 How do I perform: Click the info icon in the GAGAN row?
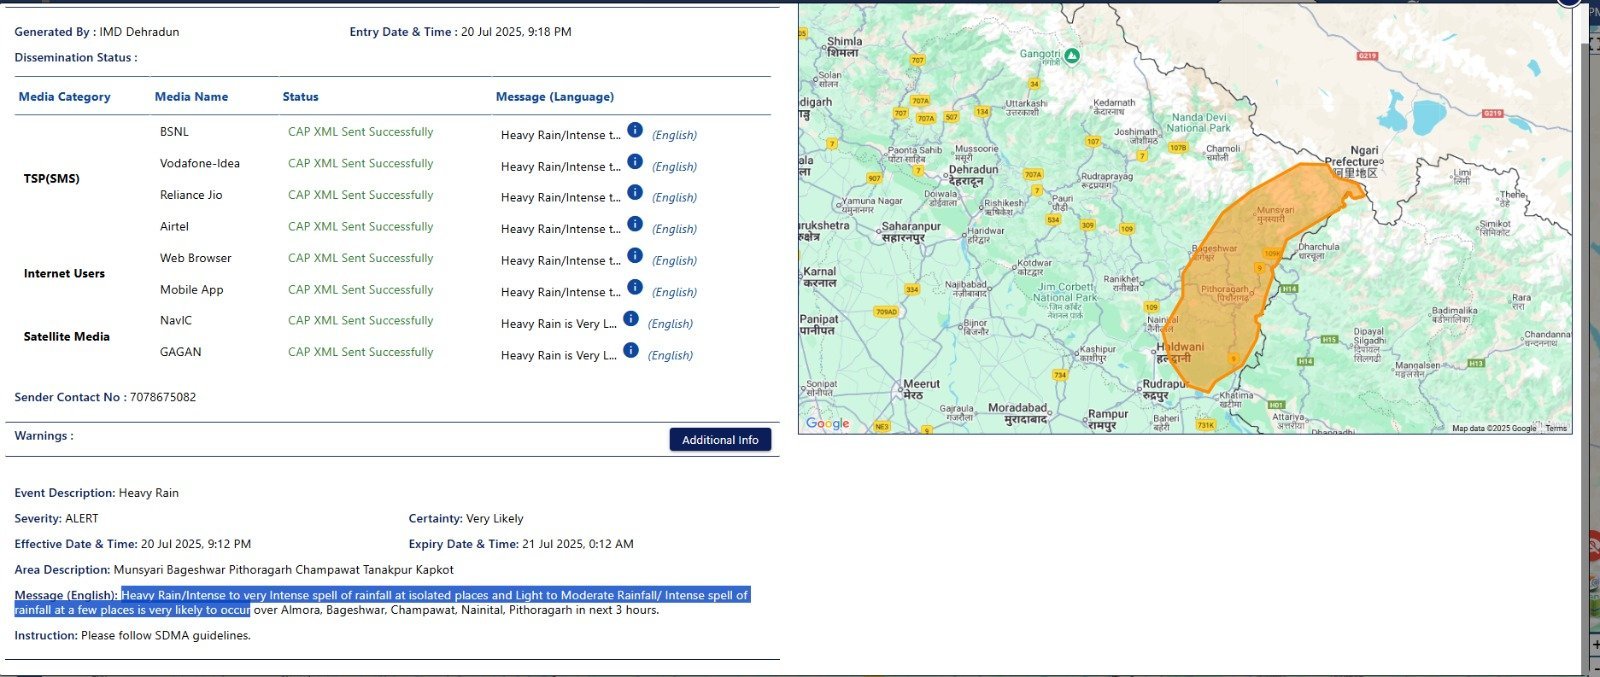(x=630, y=350)
